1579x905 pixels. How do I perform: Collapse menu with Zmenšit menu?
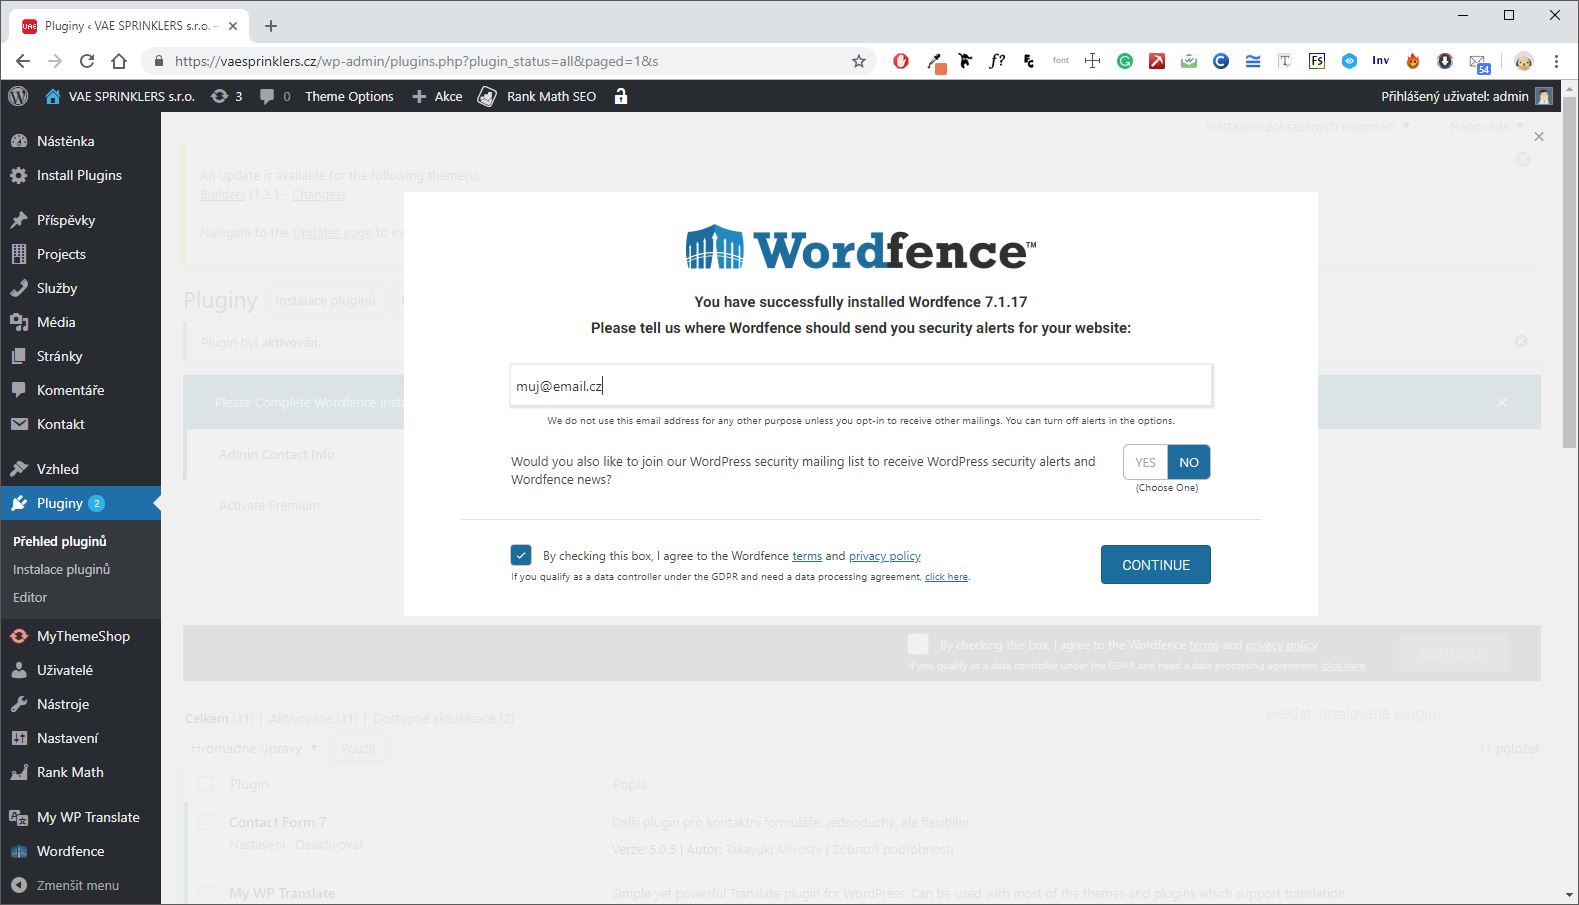pyautogui.click(x=80, y=885)
